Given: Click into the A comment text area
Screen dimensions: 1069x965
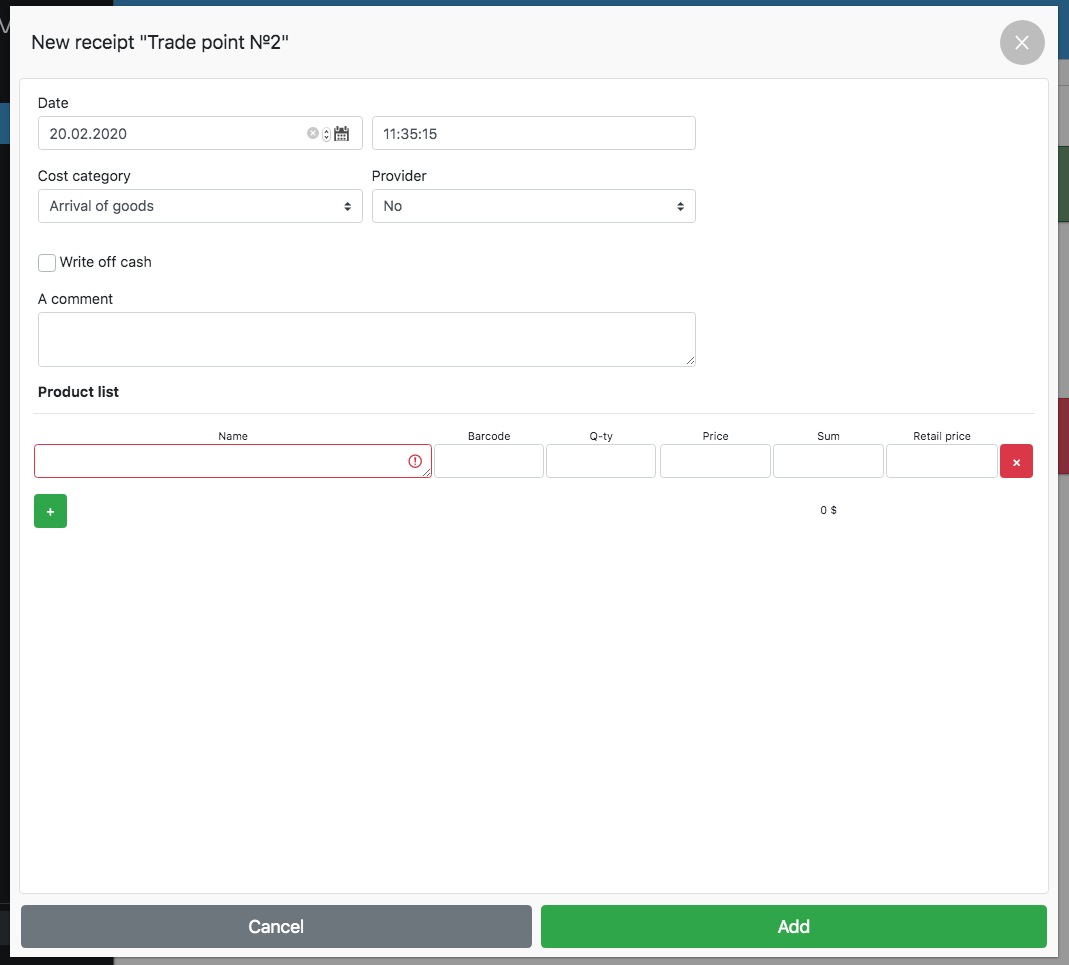Looking at the screenshot, I should (366, 339).
